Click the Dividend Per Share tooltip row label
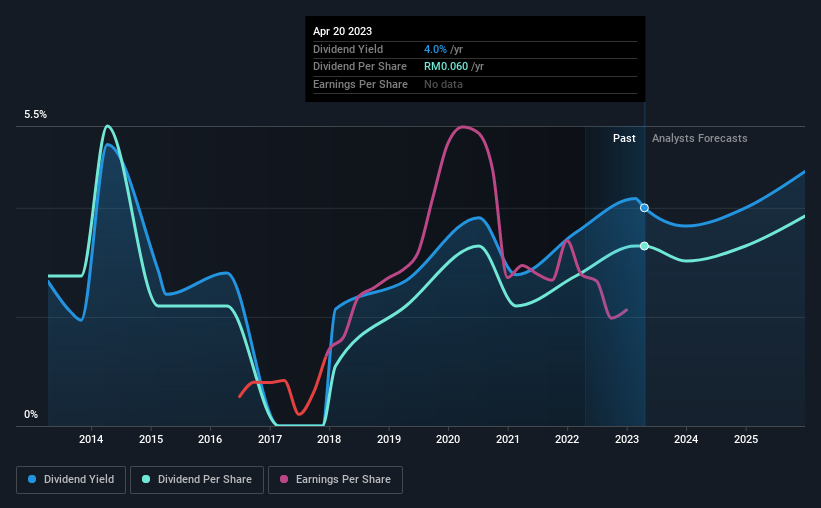 point(360,67)
